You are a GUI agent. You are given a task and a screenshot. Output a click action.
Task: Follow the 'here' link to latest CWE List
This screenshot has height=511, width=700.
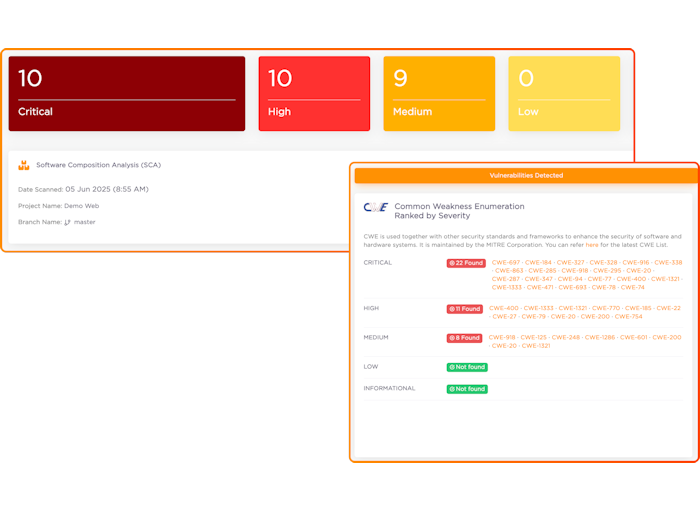point(592,245)
